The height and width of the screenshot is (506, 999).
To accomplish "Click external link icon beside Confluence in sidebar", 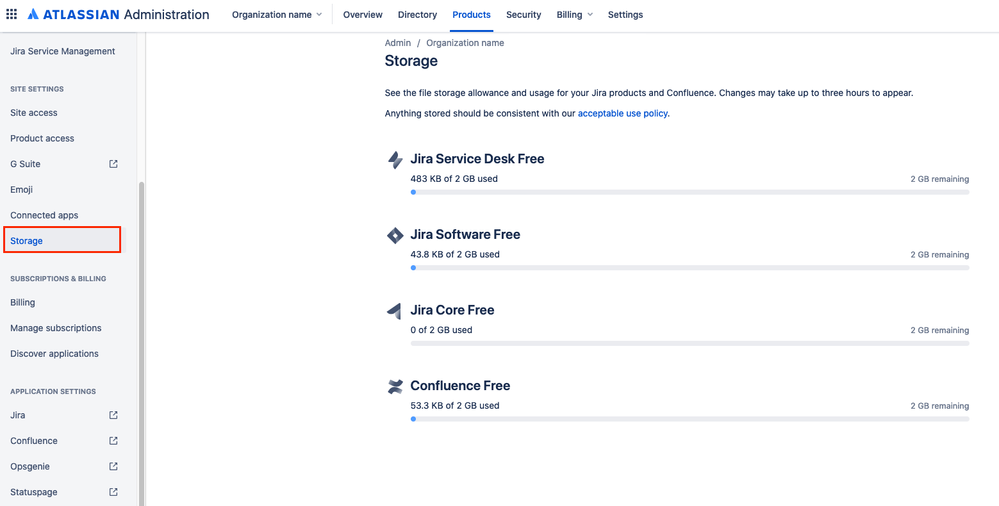I will tap(113, 440).
